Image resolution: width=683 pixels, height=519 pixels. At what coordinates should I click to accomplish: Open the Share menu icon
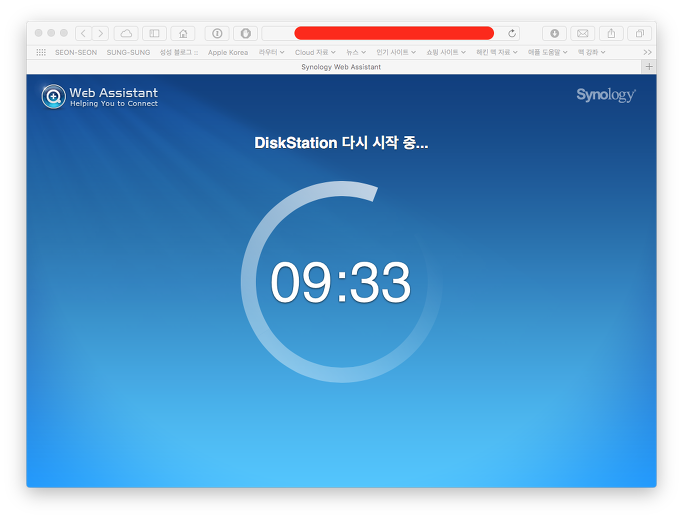click(x=612, y=33)
